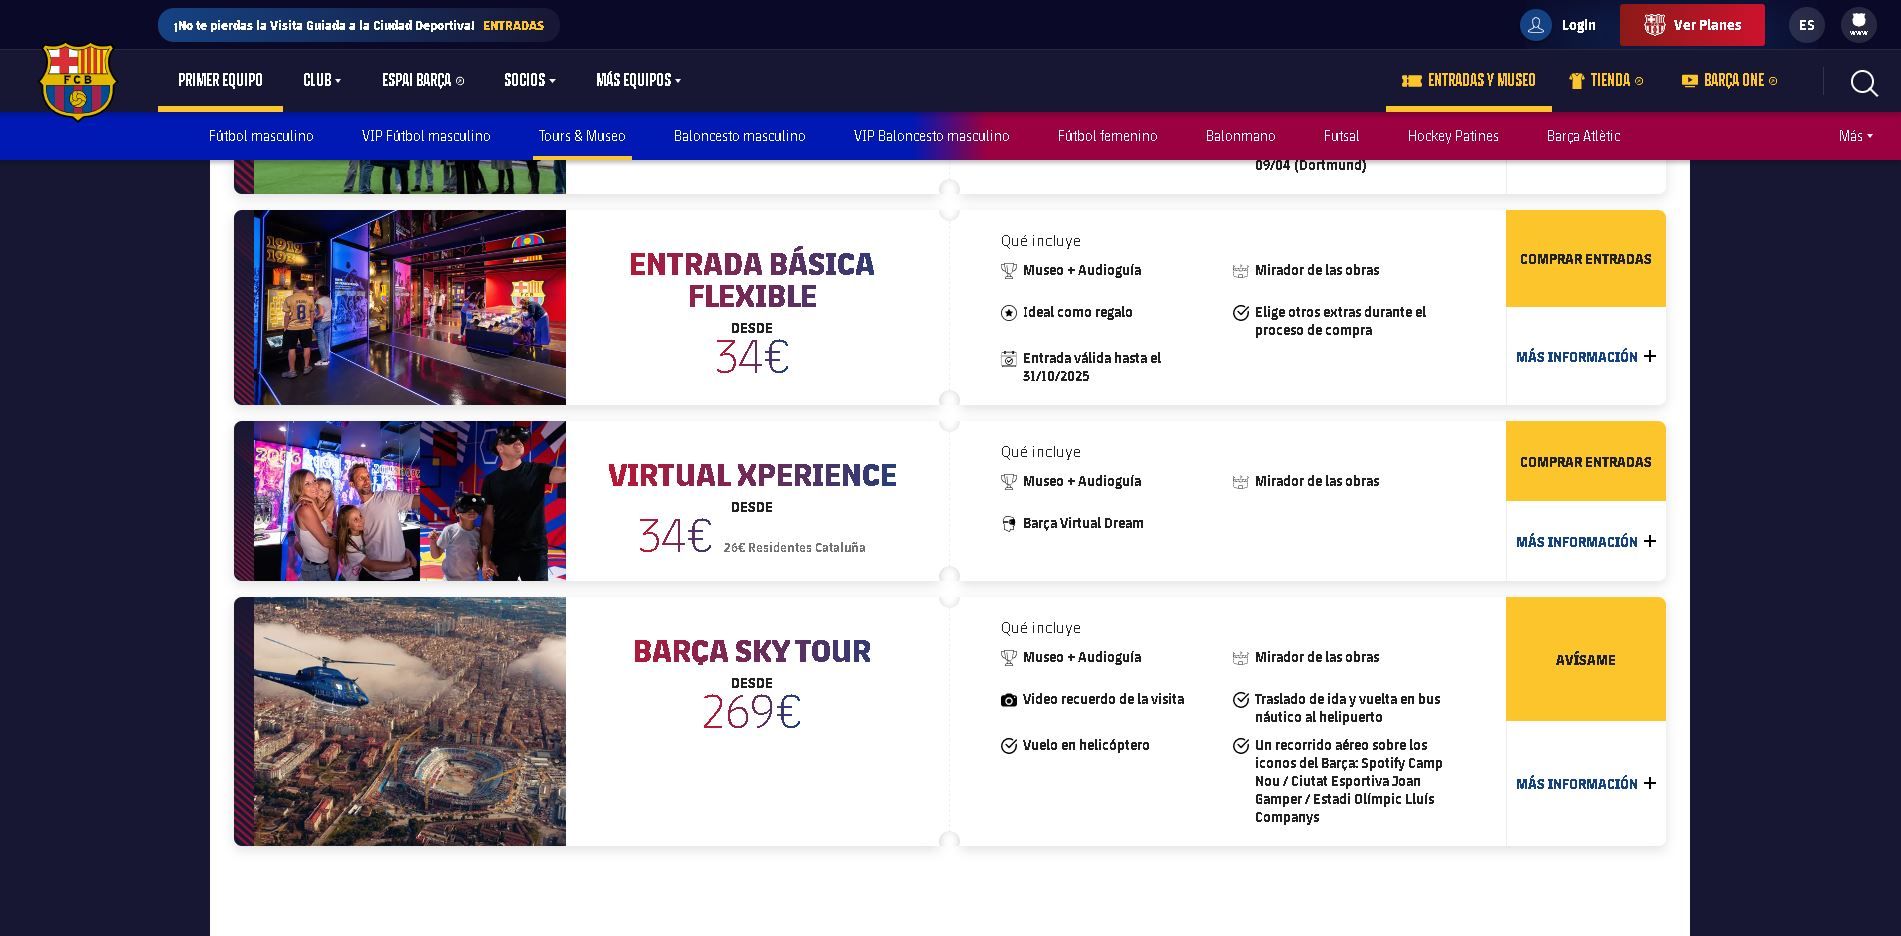1901x936 pixels.
Task: Select the Primer Equipo menu item
Action: (x=220, y=80)
